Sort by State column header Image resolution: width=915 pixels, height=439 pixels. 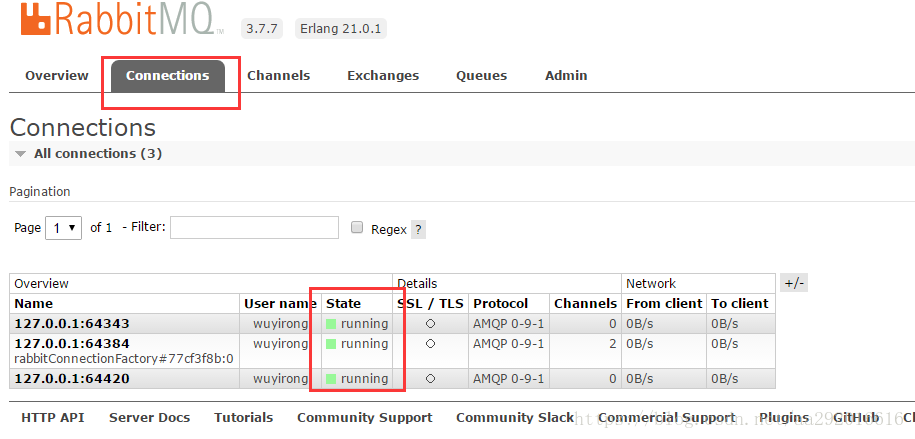click(344, 304)
